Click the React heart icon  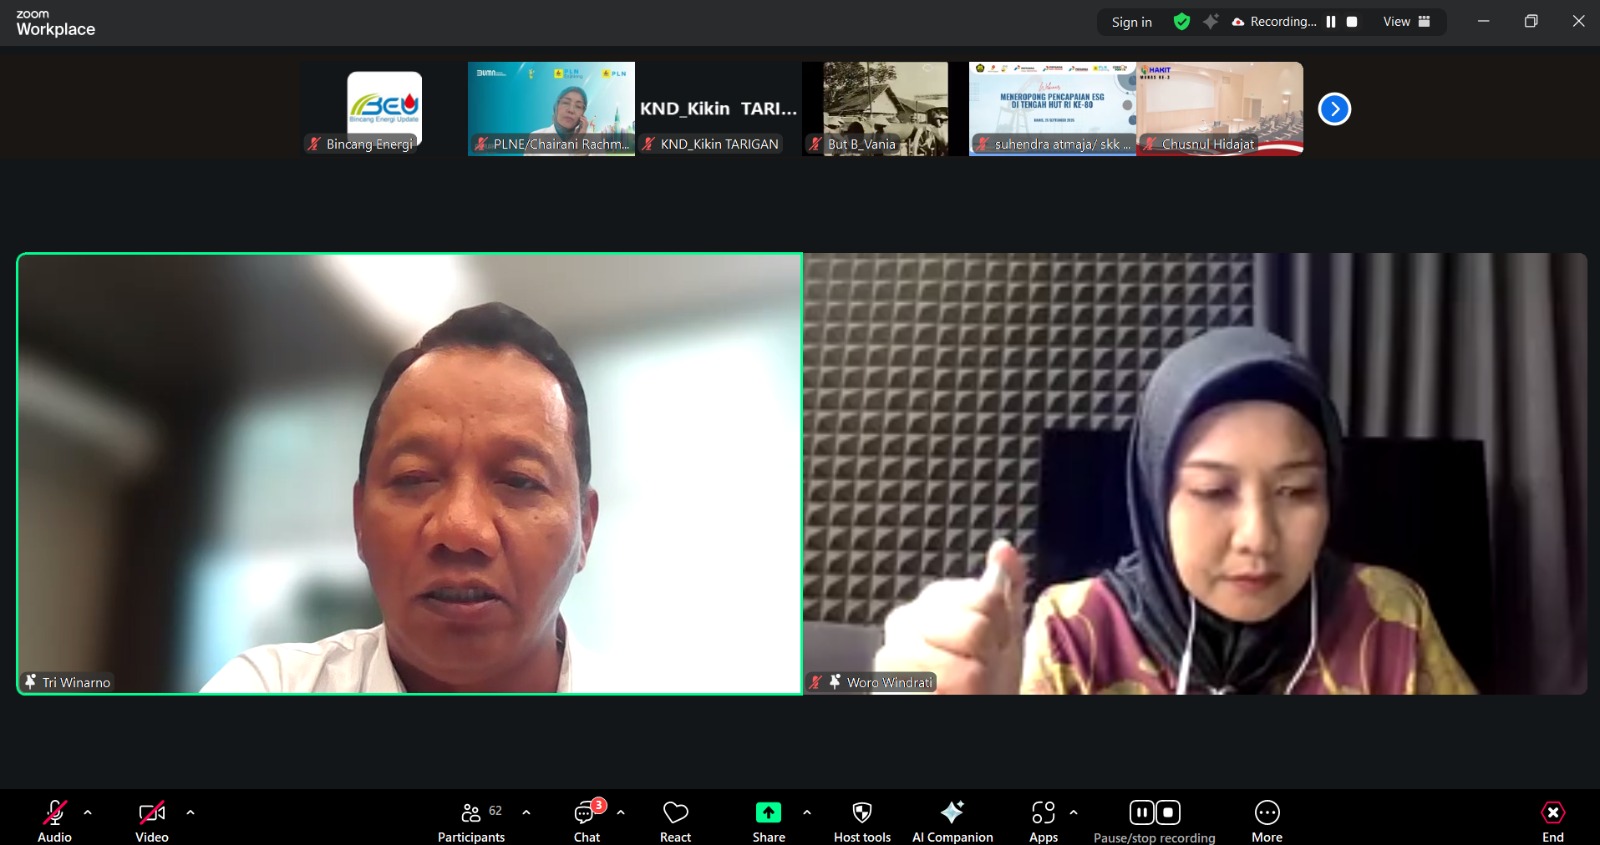tap(675, 820)
